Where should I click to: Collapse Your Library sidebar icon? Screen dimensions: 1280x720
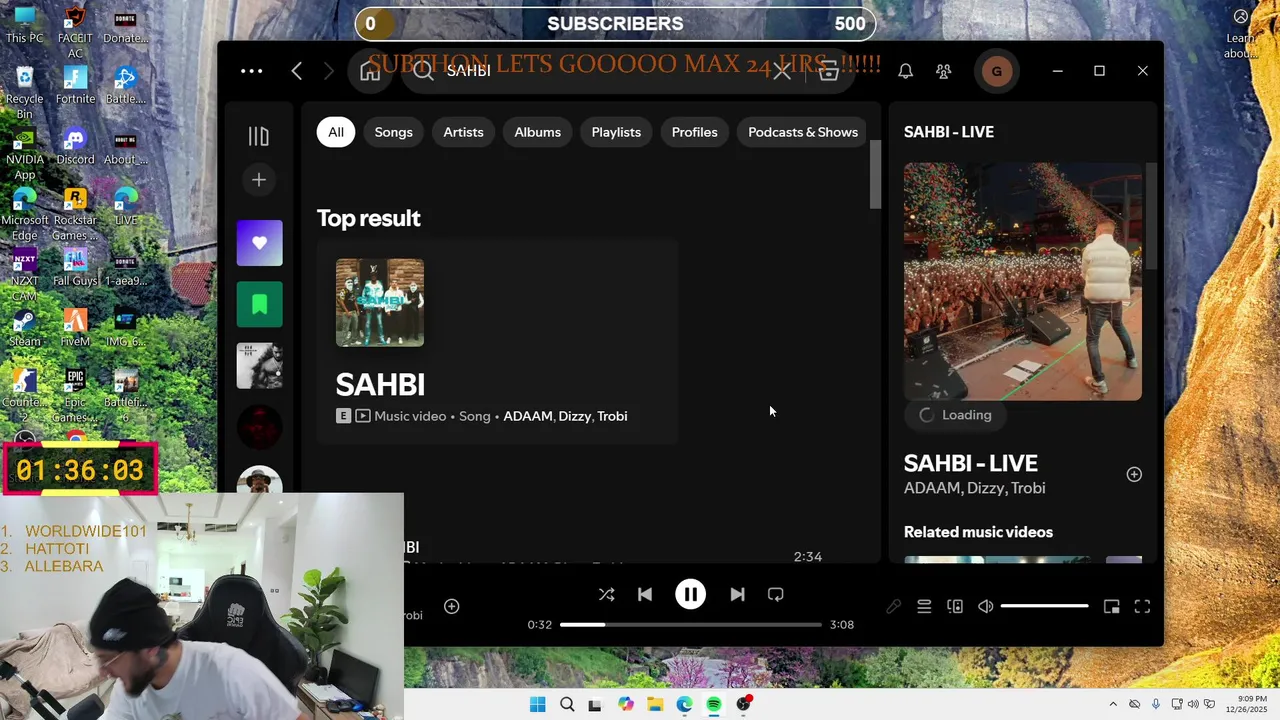(x=259, y=136)
